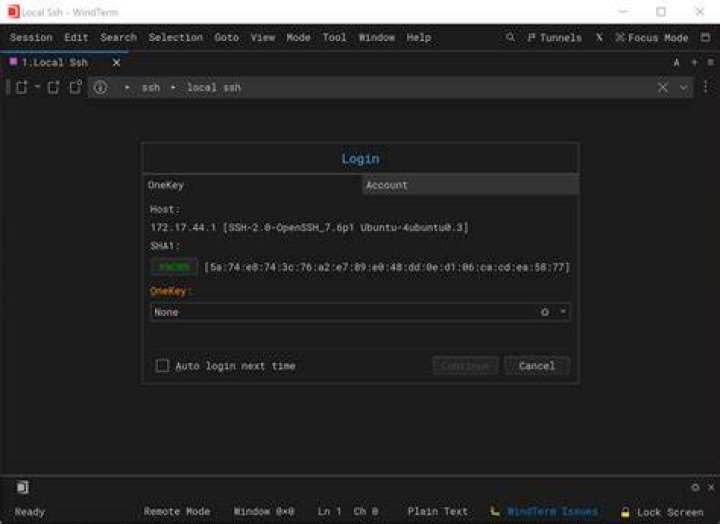
Task: Open the tab list menu icon
Action: [x=710, y=62]
